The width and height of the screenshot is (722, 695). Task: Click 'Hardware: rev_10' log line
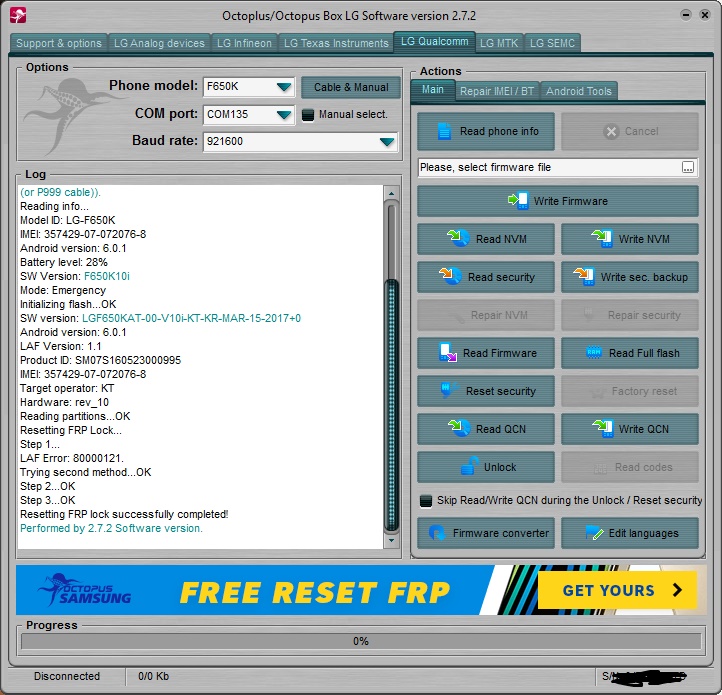point(64,402)
